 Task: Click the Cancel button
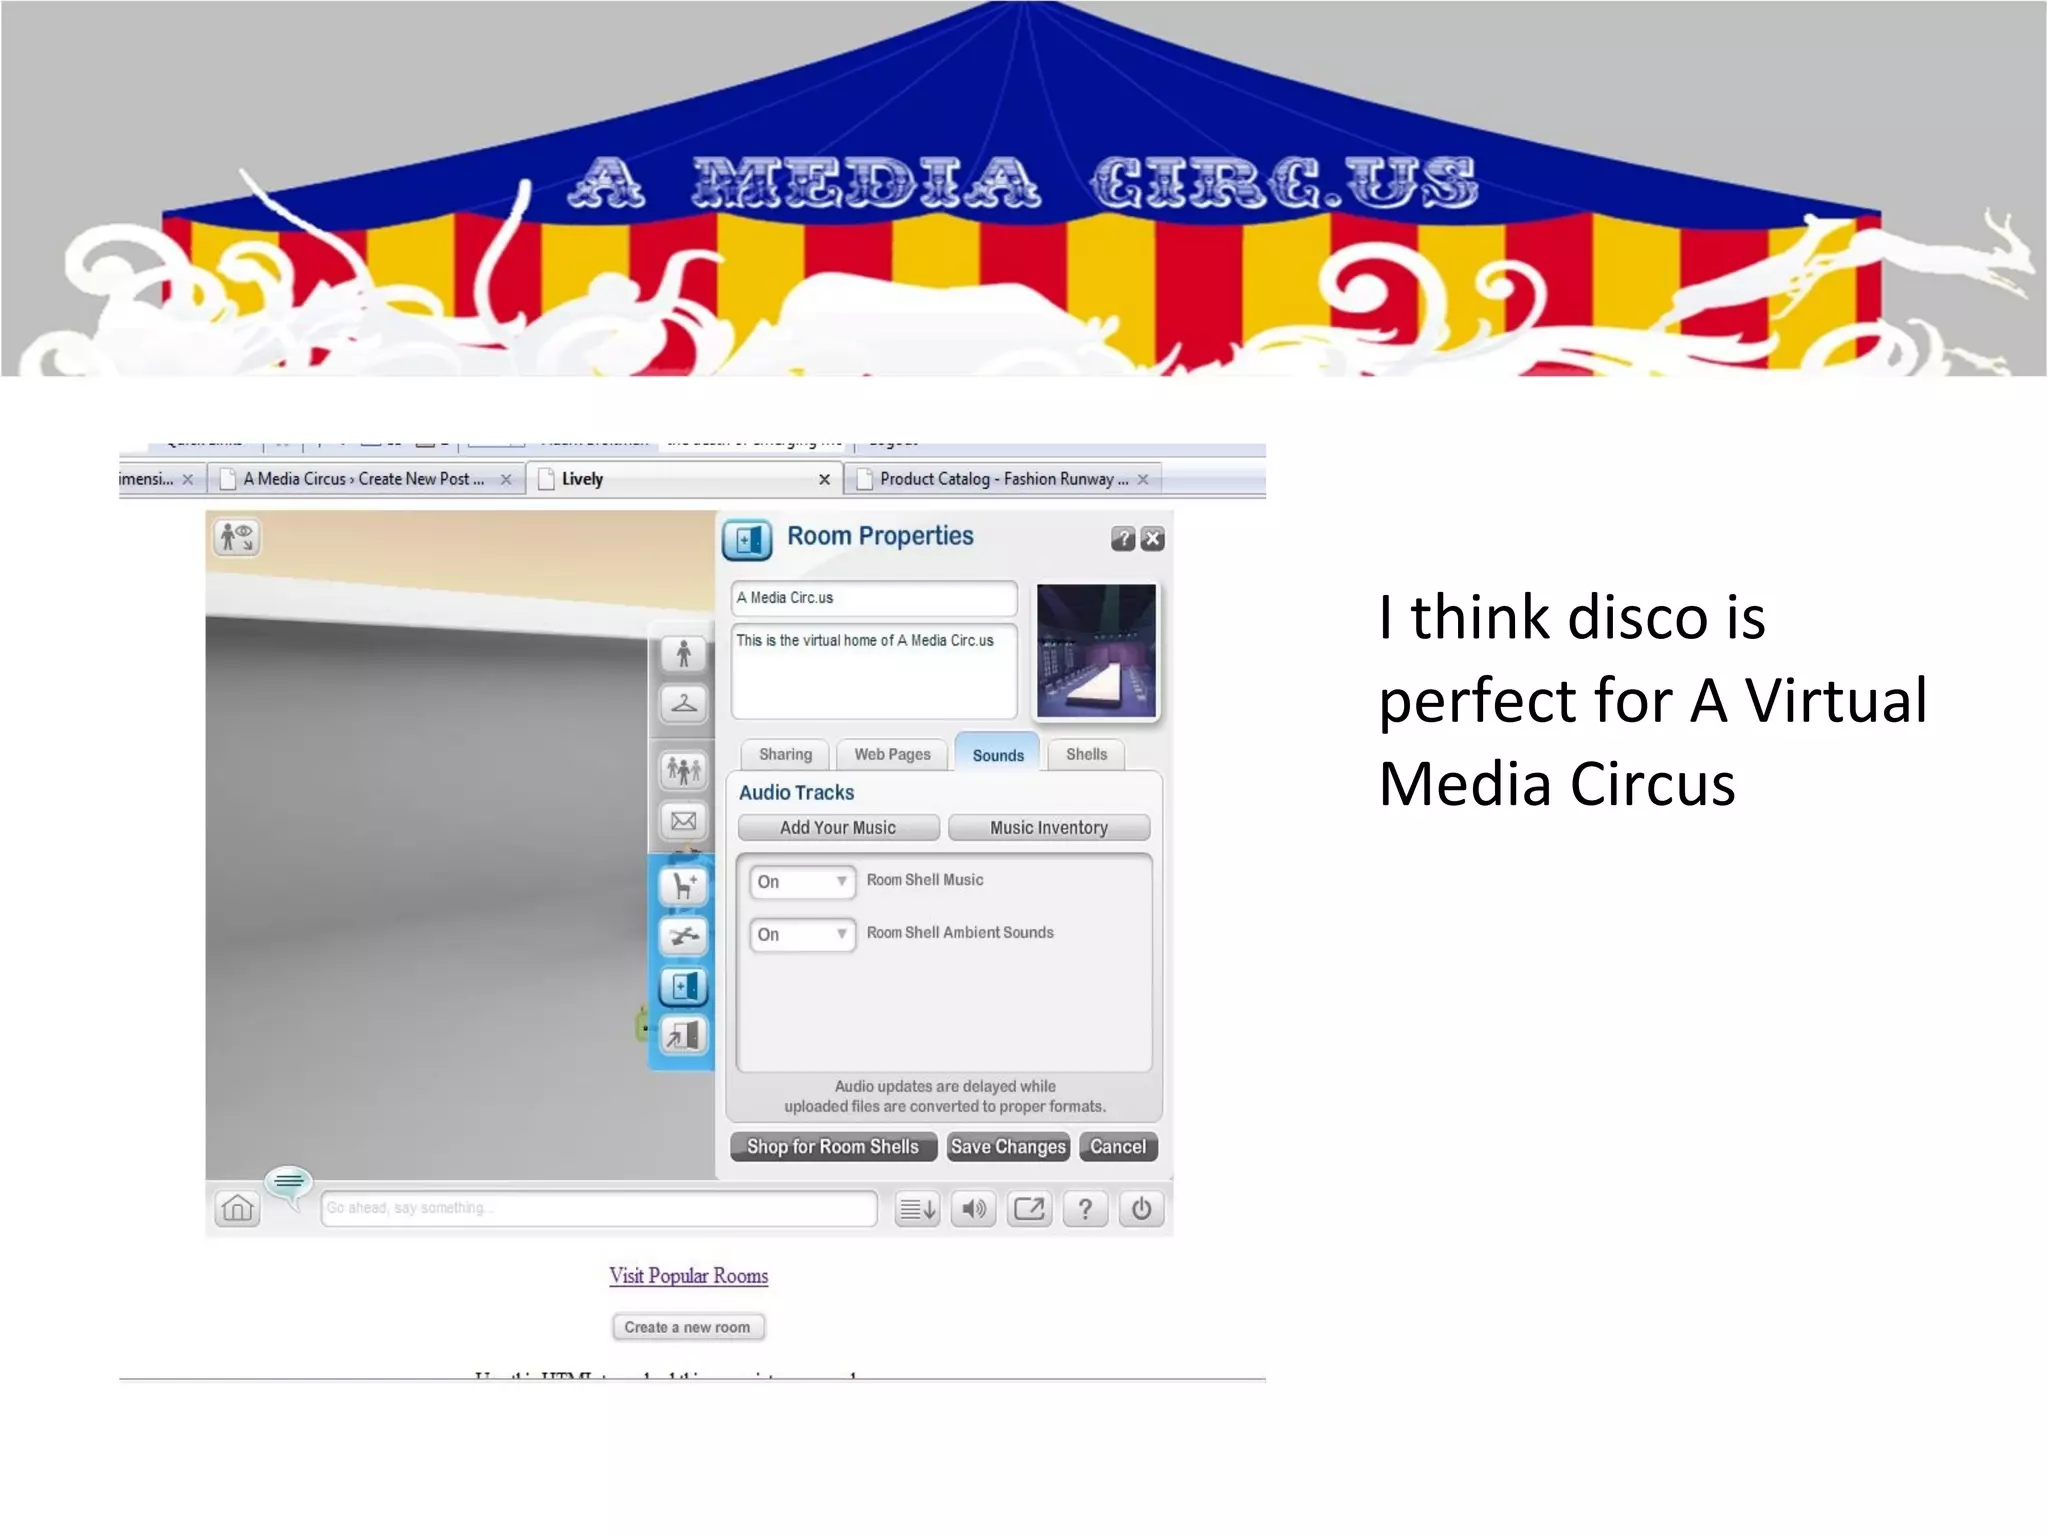(x=1118, y=1147)
